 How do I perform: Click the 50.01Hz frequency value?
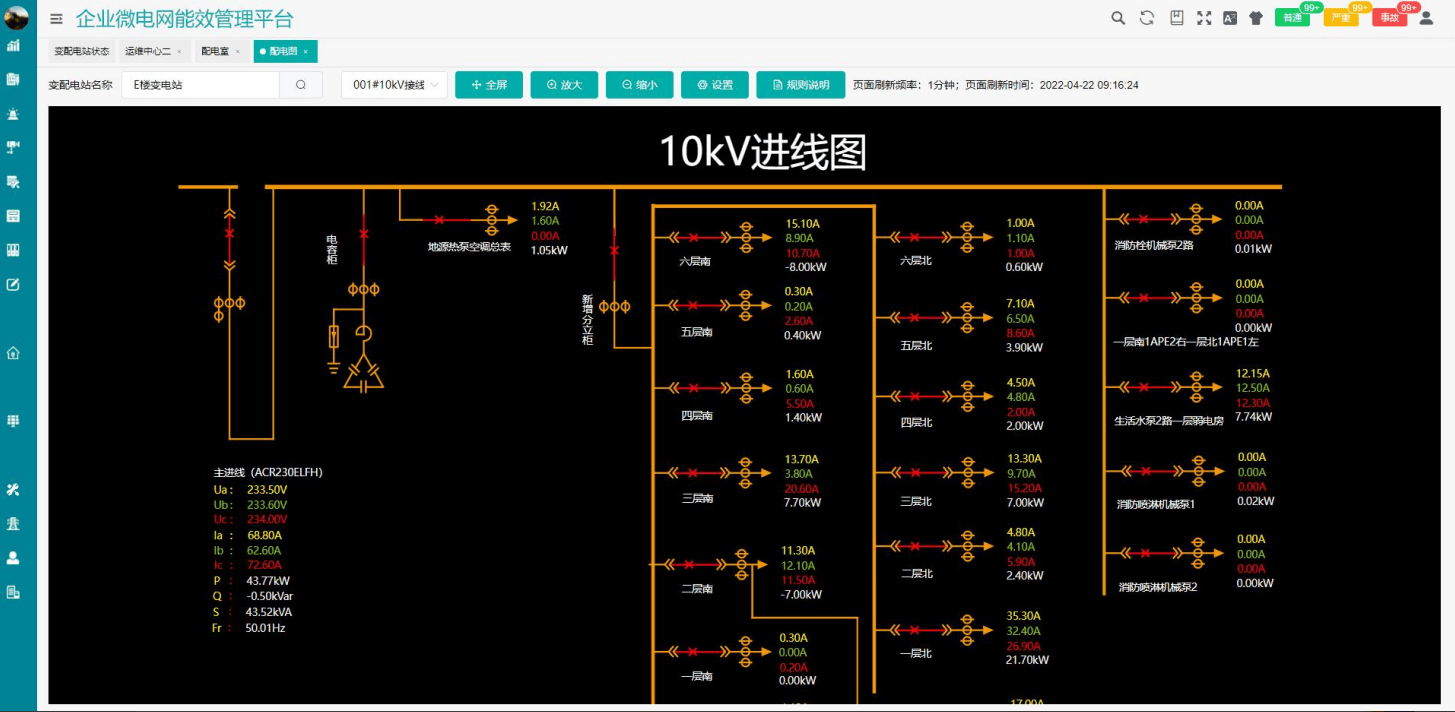point(265,628)
